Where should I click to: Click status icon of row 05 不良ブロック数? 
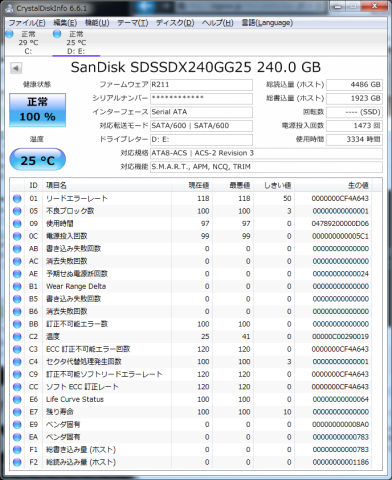click(17, 211)
